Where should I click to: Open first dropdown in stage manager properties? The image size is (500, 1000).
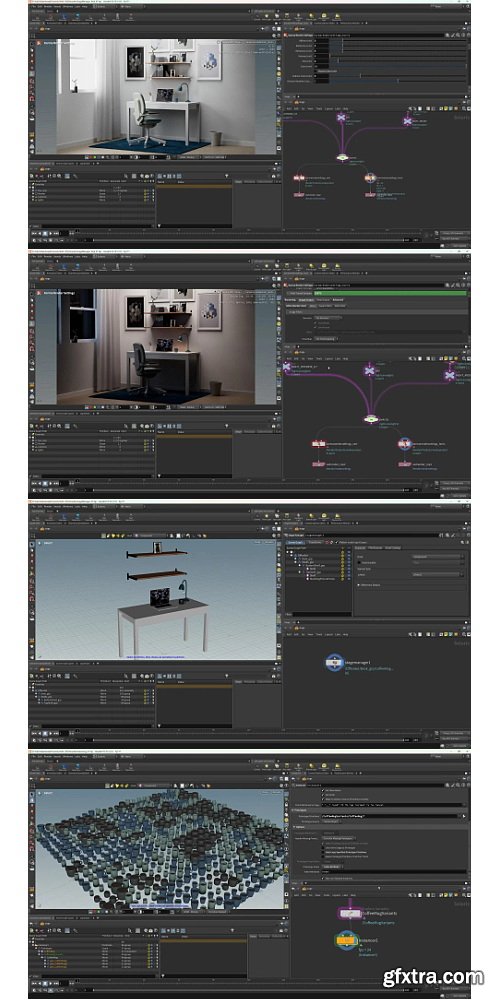pyautogui.click(x=437, y=556)
